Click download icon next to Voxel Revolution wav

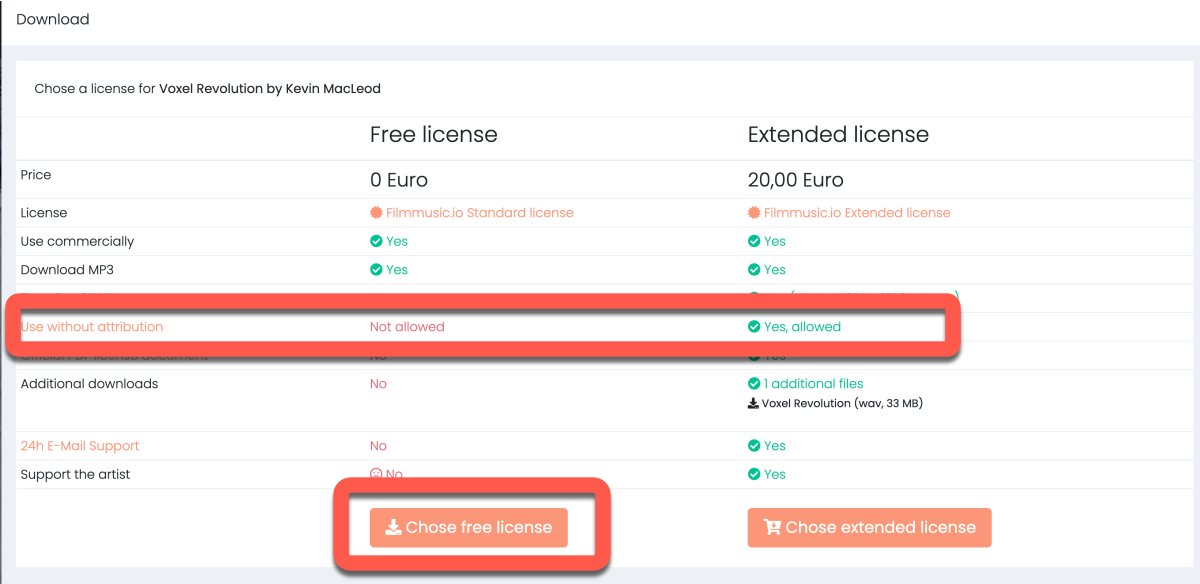tap(753, 405)
